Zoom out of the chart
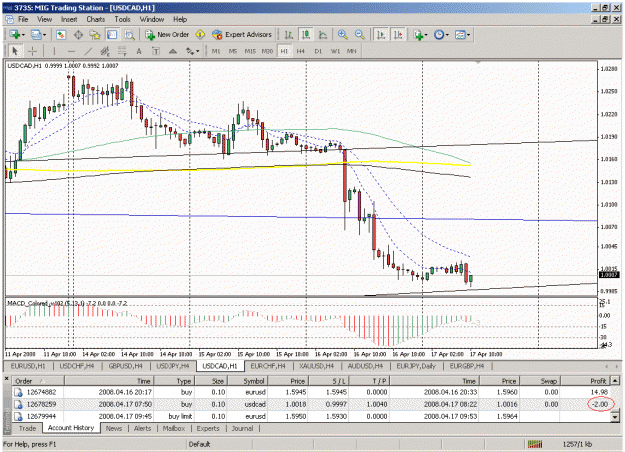Screen dimensions: 625x452 pos(360,35)
